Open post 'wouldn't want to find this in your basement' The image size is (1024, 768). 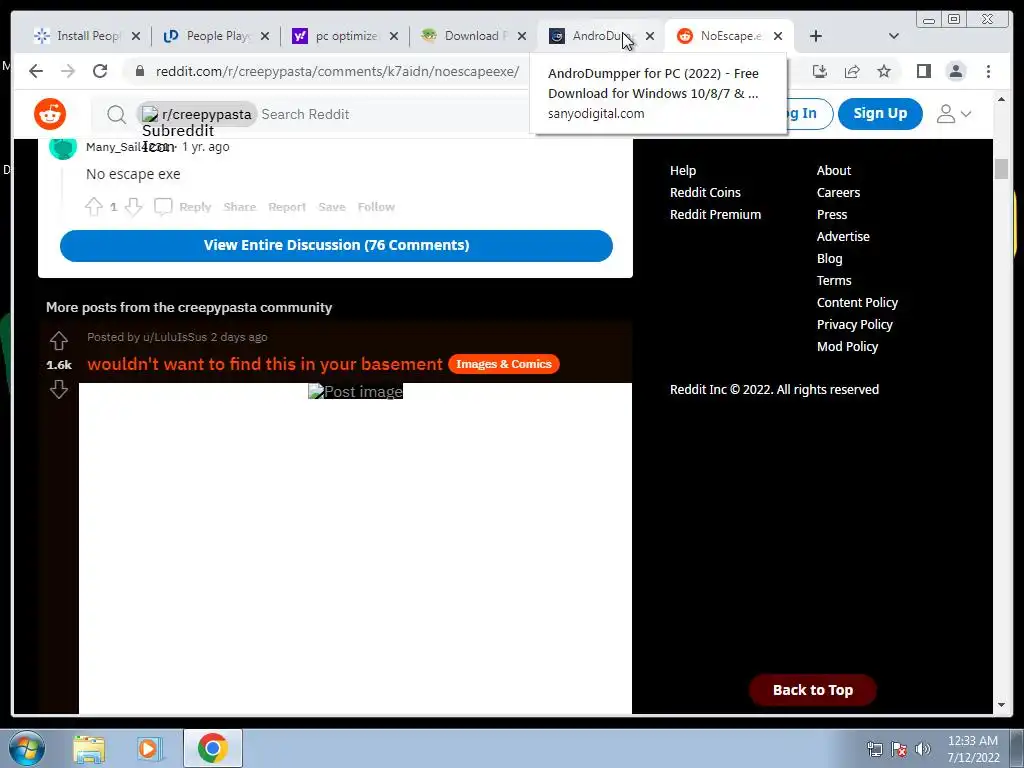click(264, 364)
